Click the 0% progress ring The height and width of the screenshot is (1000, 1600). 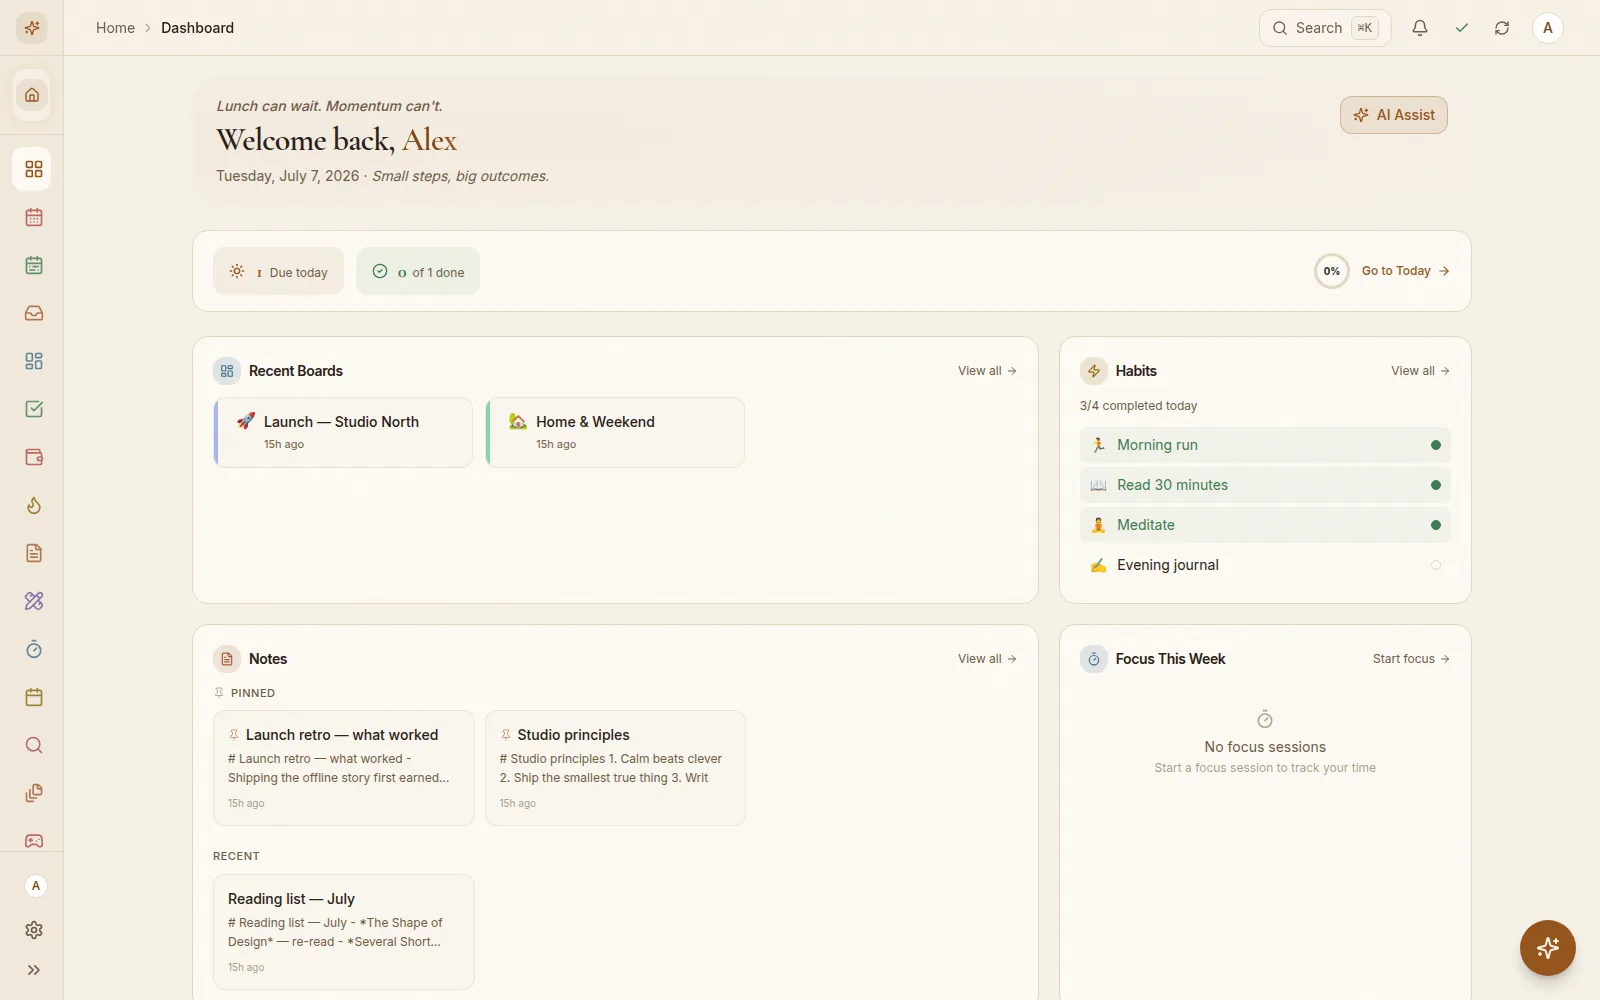click(x=1332, y=271)
